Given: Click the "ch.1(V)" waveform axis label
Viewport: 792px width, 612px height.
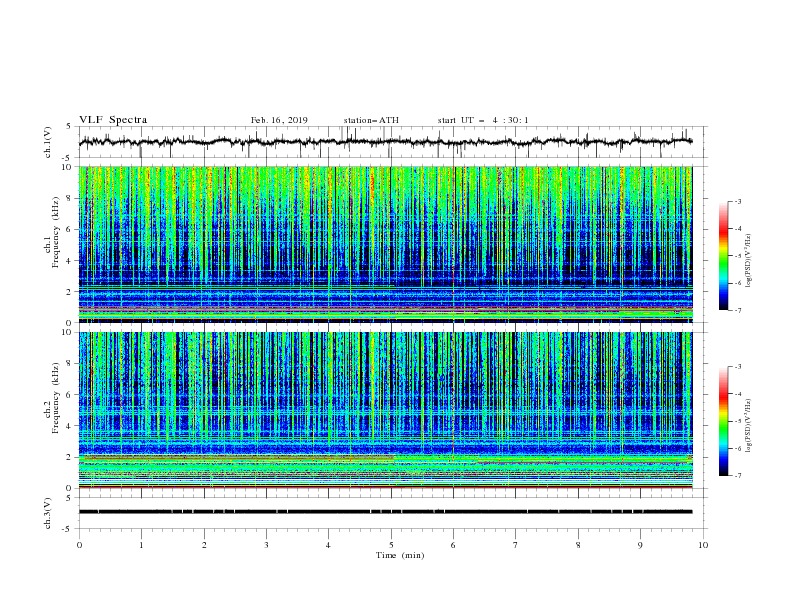Looking at the screenshot, I should pyautogui.click(x=48, y=142).
